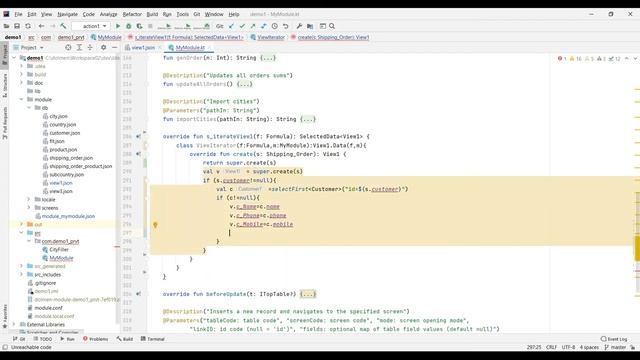Image resolution: width=640 pixels, height=360 pixels.
Task: Commit changes with the green checkmark icon
Action: 242,26
